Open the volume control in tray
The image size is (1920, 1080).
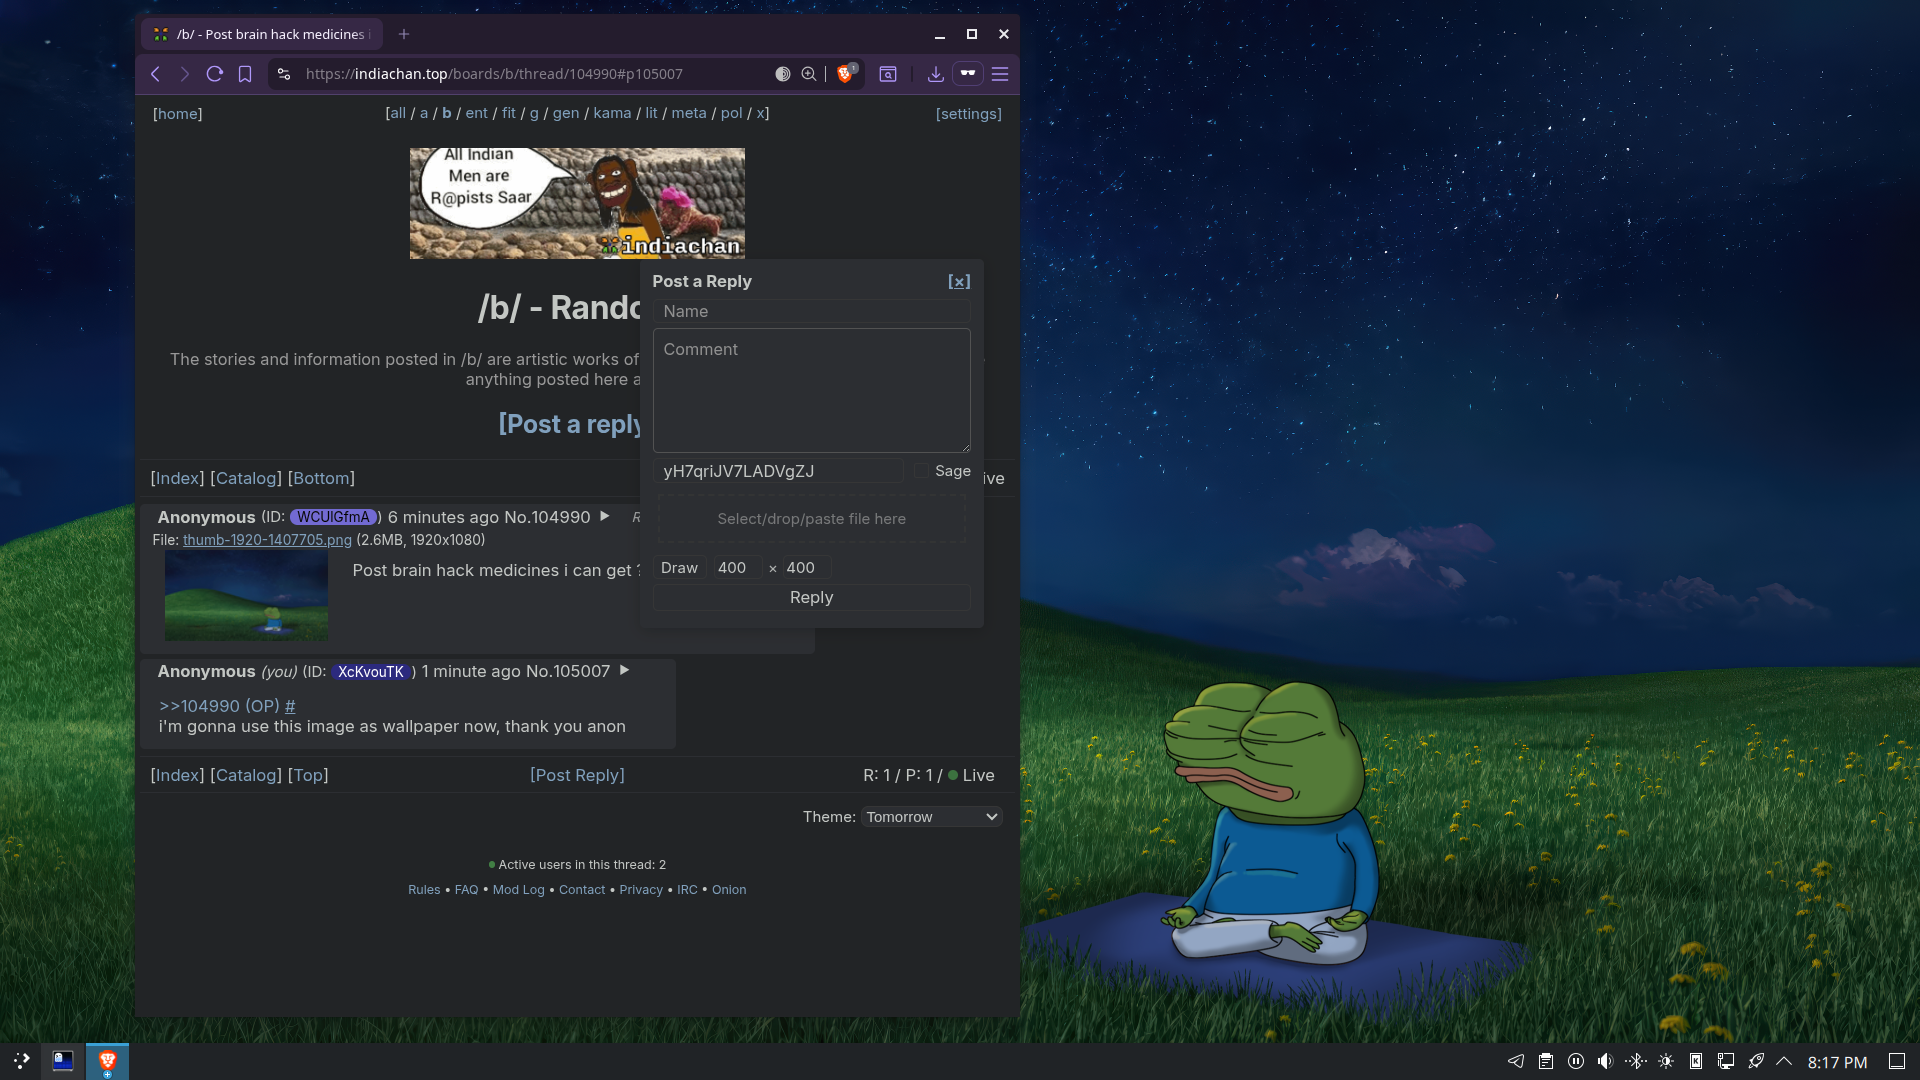pos(1606,1062)
